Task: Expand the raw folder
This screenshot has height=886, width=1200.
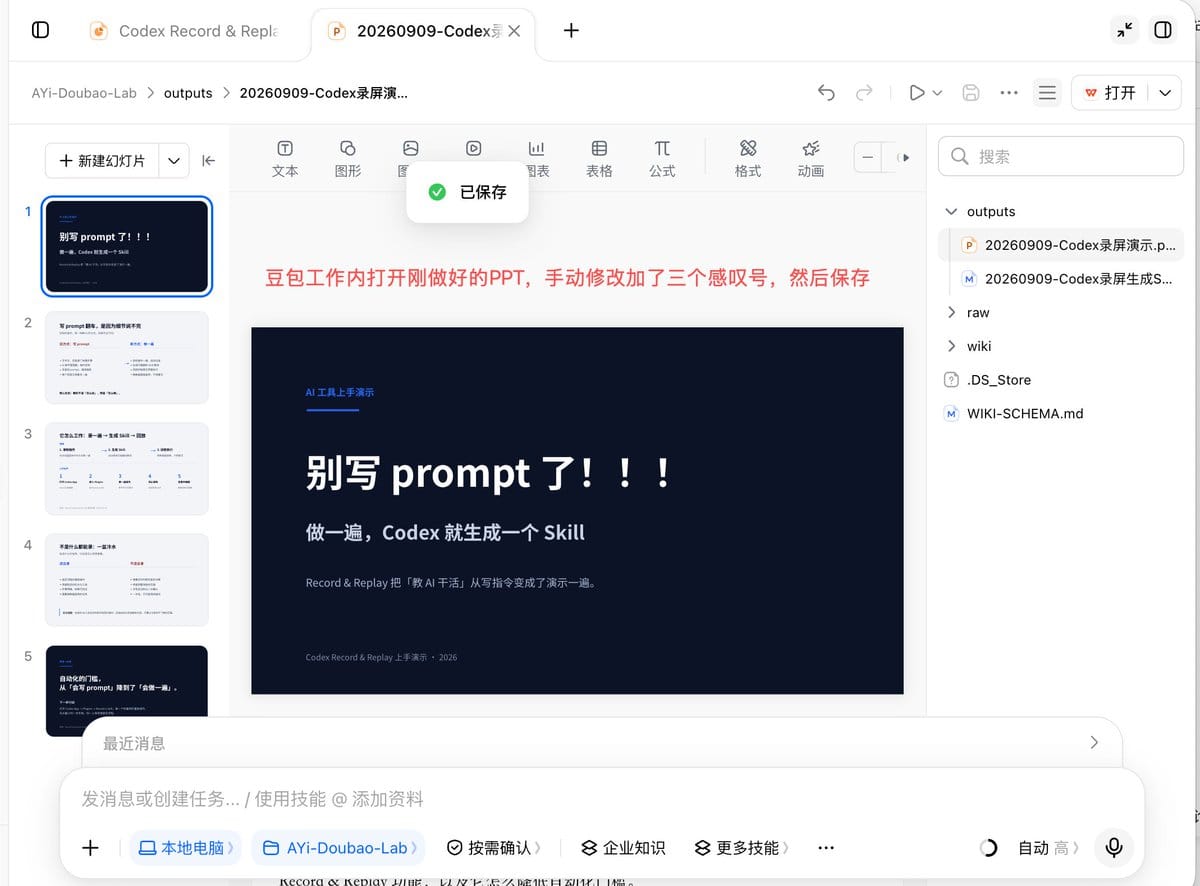Action: click(951, 313)
